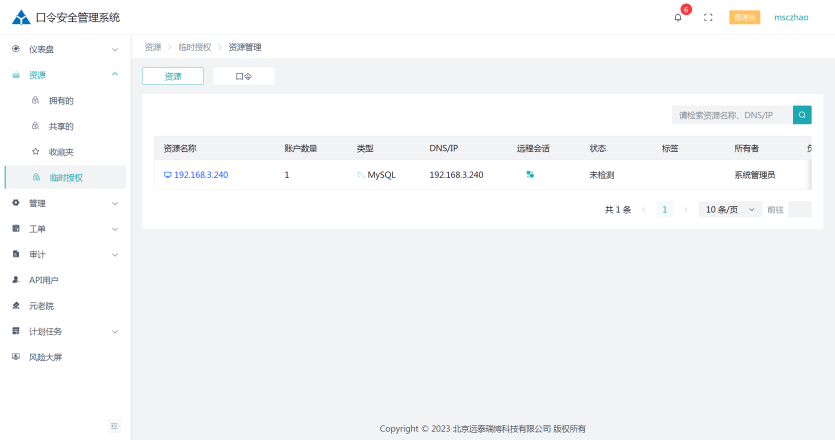Screen dimensions: 835x440
Task: Launch remote session icon for 192.168.3.240
Action: (530, 175)
